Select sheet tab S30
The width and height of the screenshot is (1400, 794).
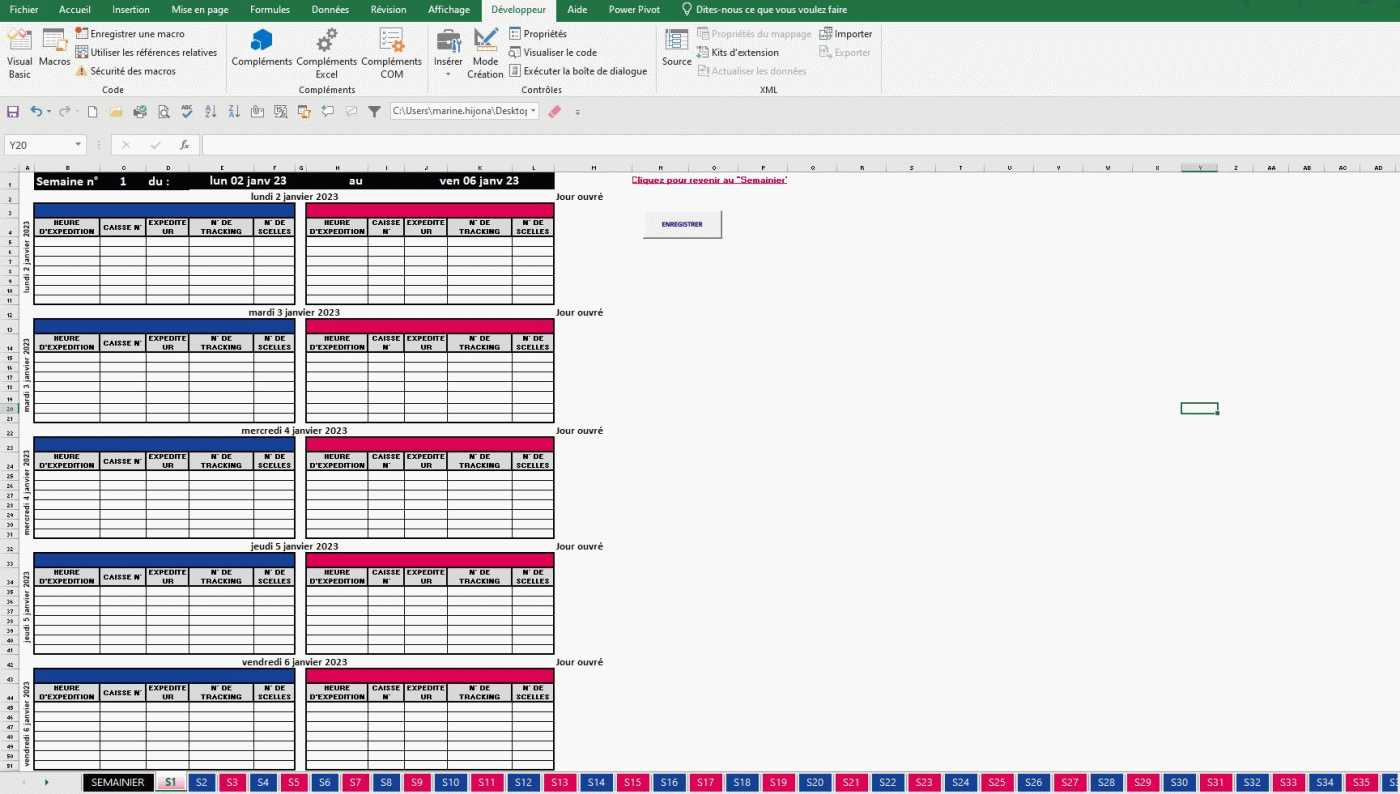[x=1180, y=782]
